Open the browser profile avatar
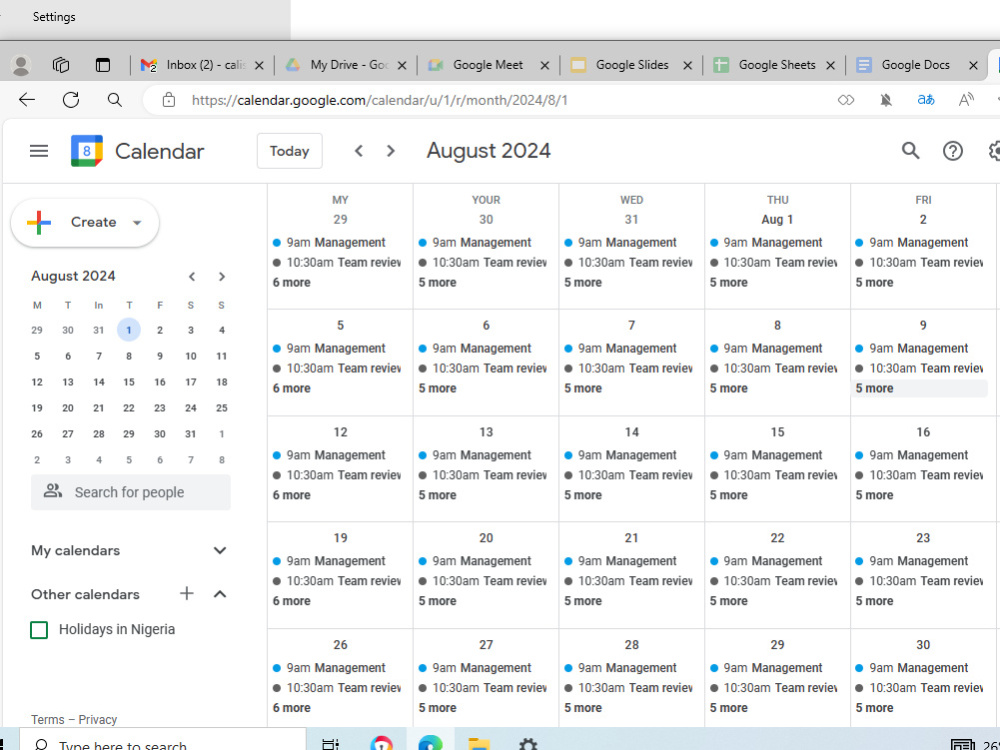 click(21, 65)
